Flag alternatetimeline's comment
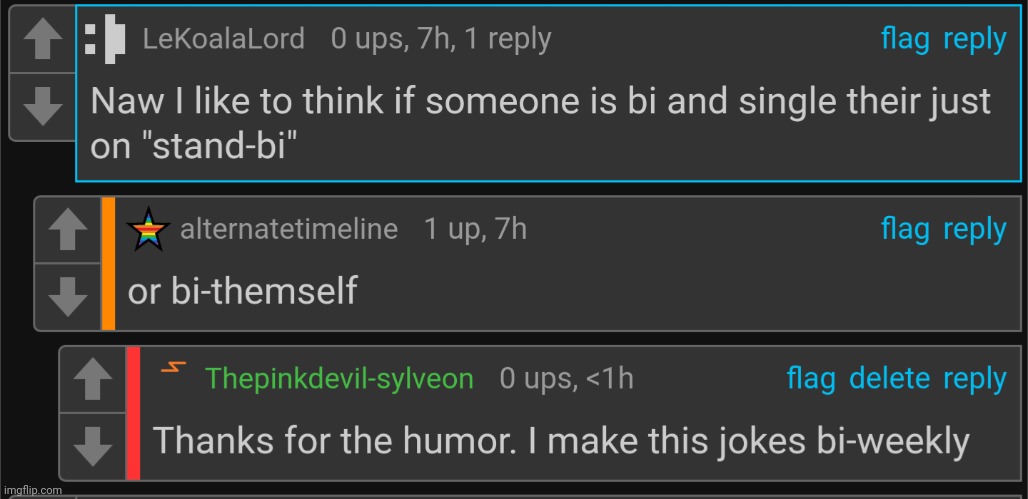 (905, 230)
